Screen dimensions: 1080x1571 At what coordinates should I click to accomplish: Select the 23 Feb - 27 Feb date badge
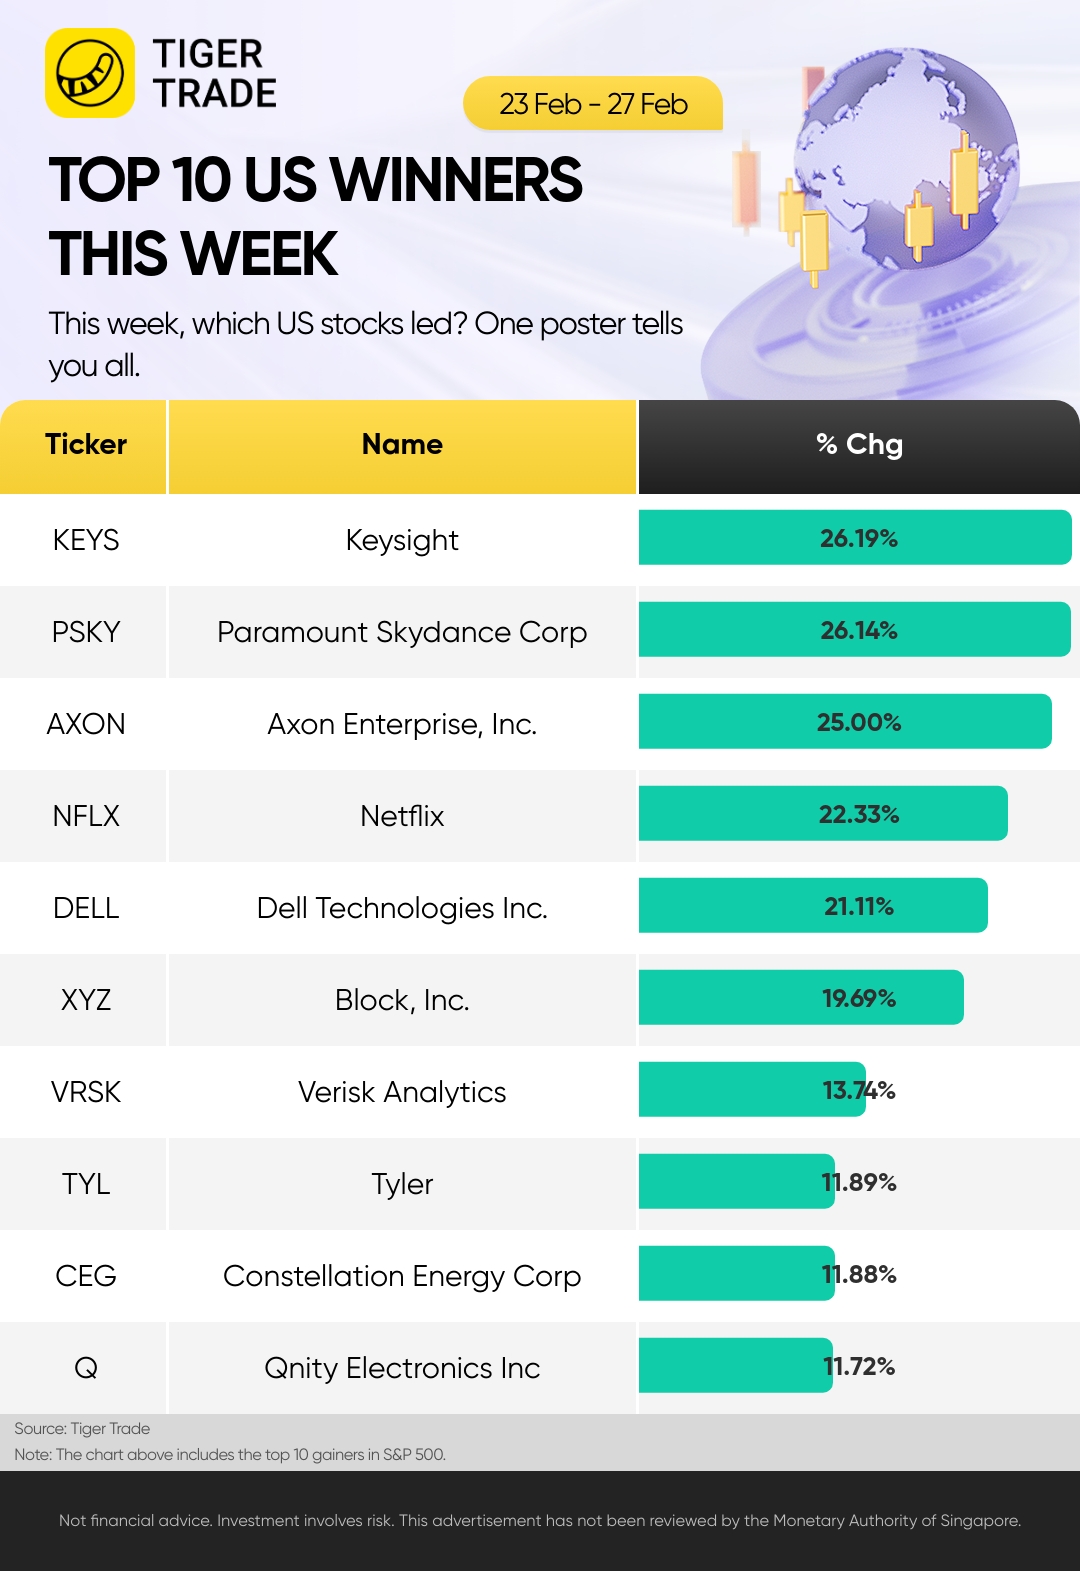[593, 103]
